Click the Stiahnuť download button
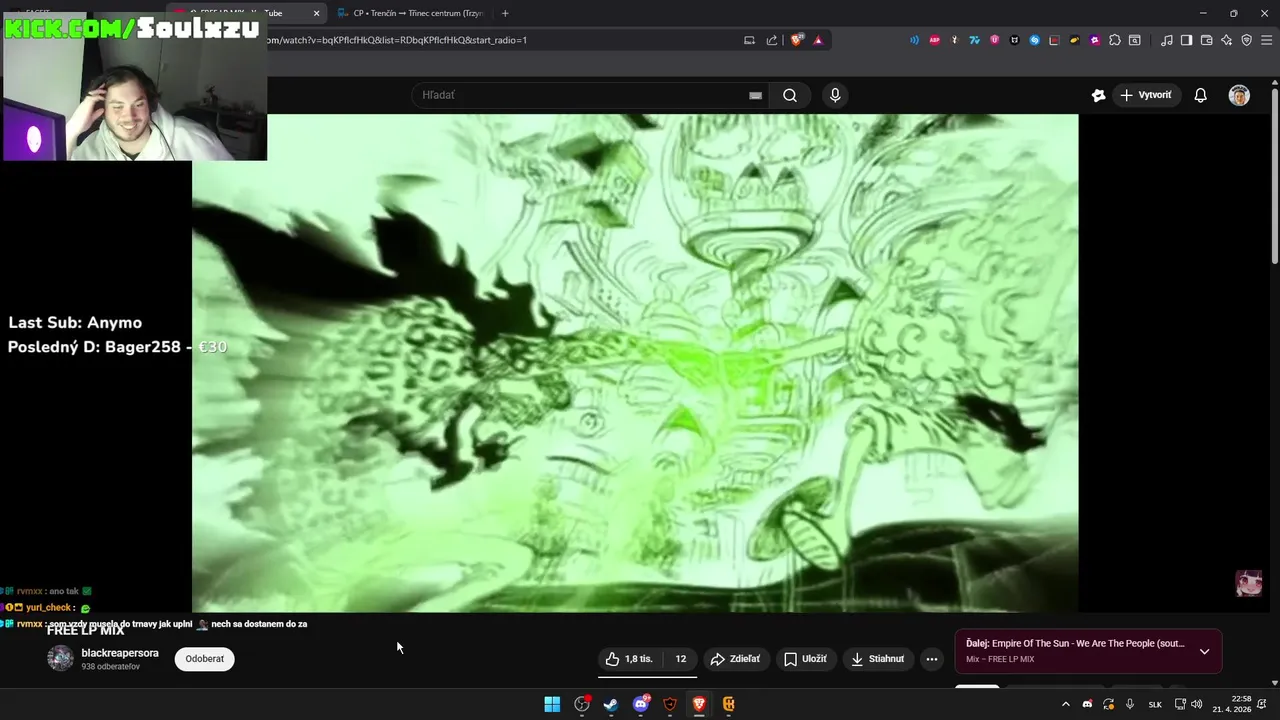 (877, 659)
